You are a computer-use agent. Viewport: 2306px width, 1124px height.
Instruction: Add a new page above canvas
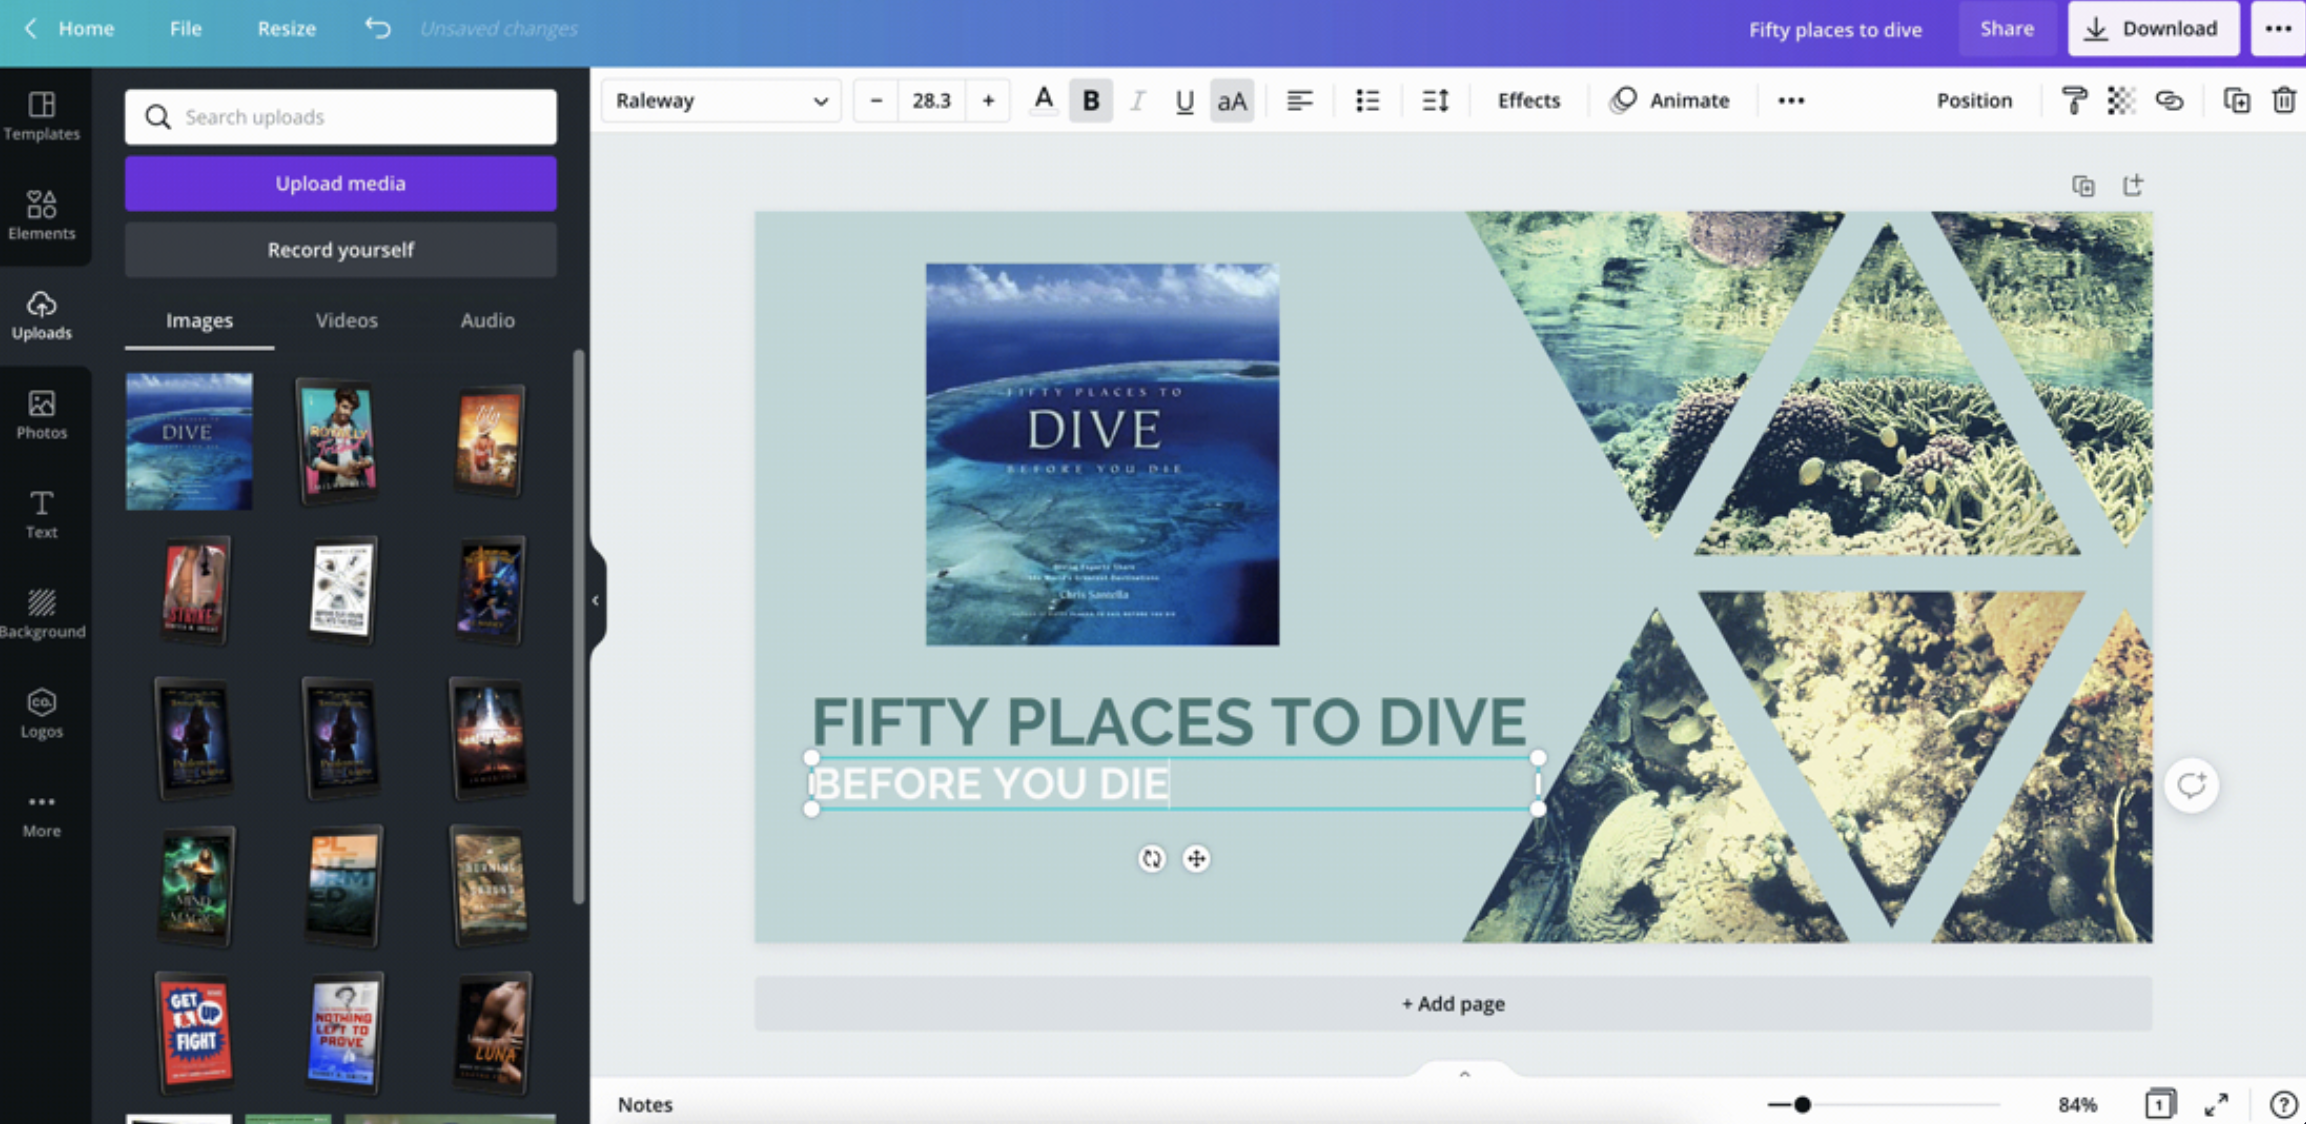2132,185
